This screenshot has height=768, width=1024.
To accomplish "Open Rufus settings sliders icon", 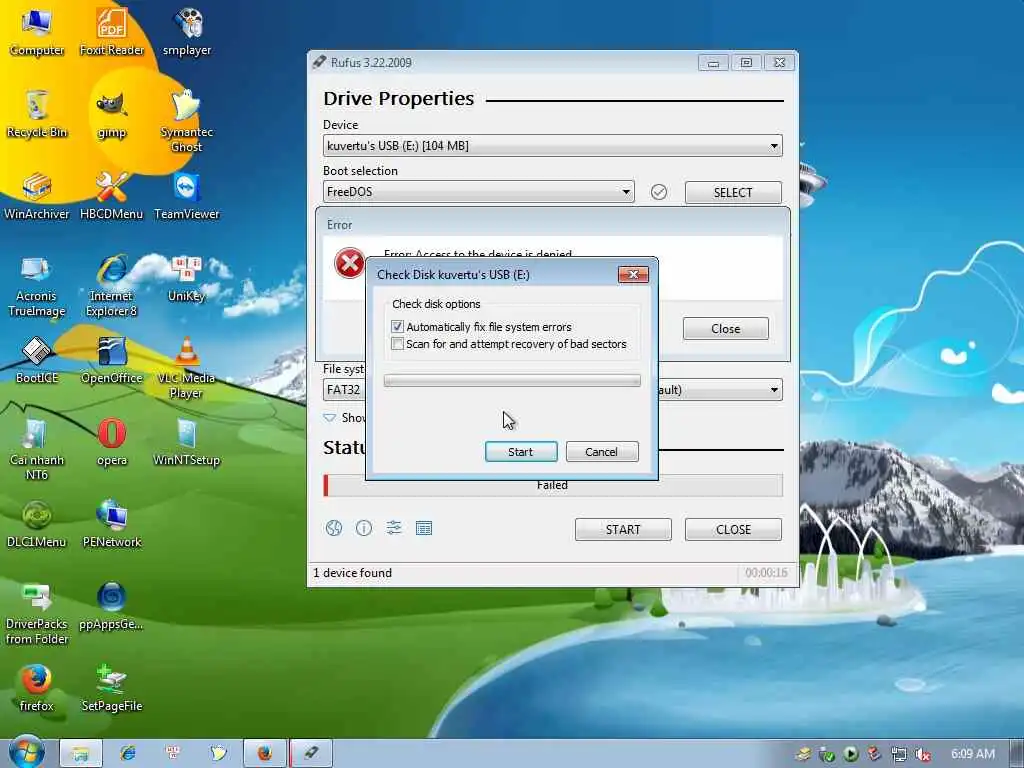I will (394, 528).
